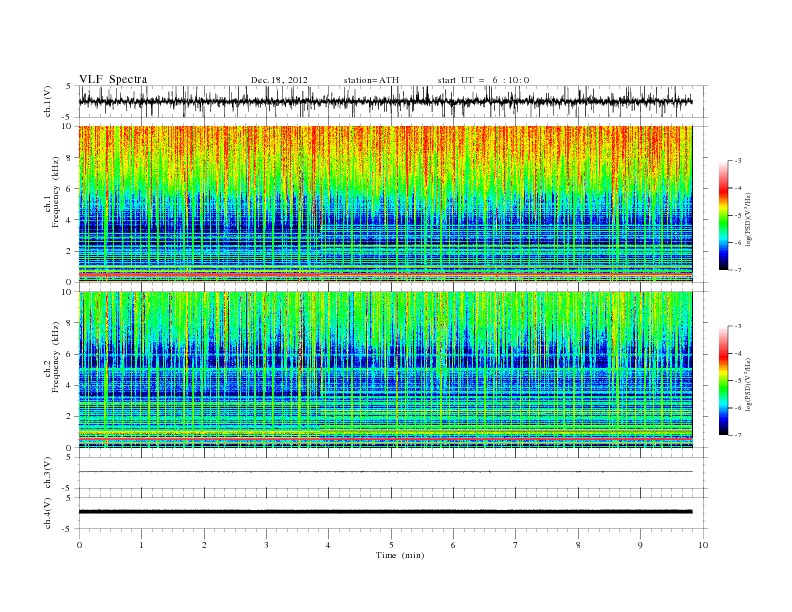Click the "ch.2 Frequency (kHz)" axis label
The width and height of the screenshot is (792, 612).
(52, 358)
